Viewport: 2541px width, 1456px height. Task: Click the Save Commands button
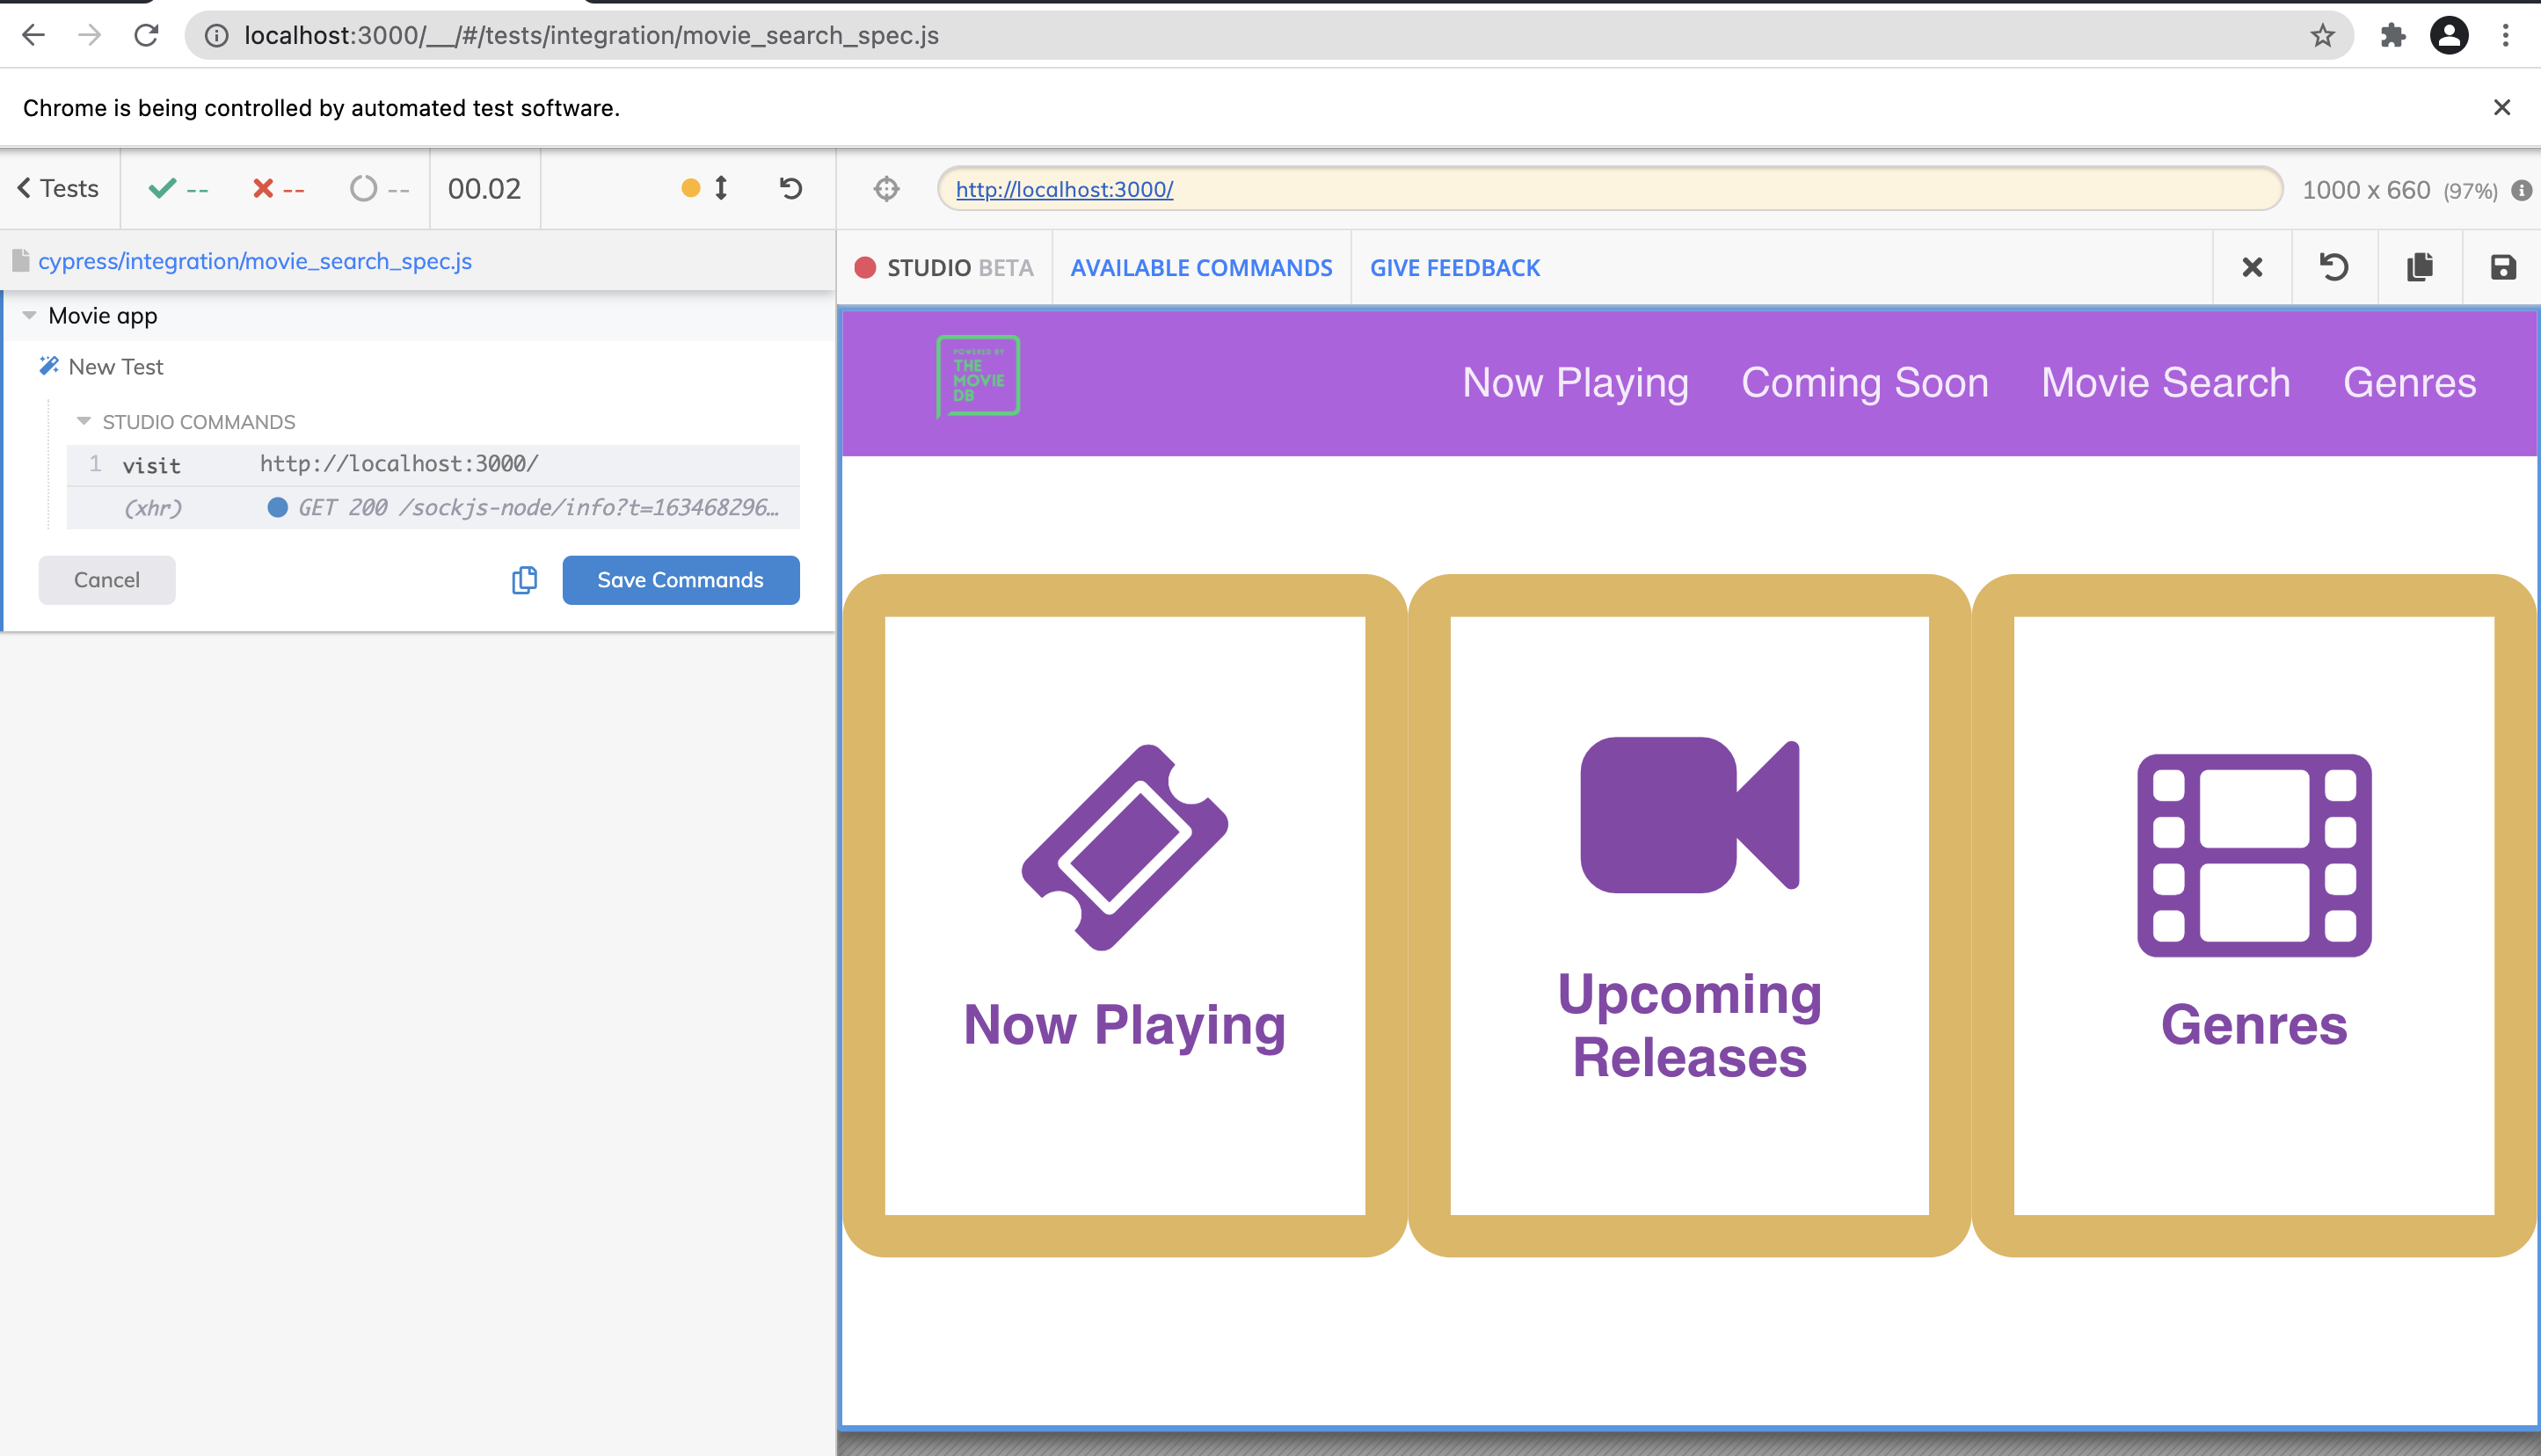click(680, 580)
